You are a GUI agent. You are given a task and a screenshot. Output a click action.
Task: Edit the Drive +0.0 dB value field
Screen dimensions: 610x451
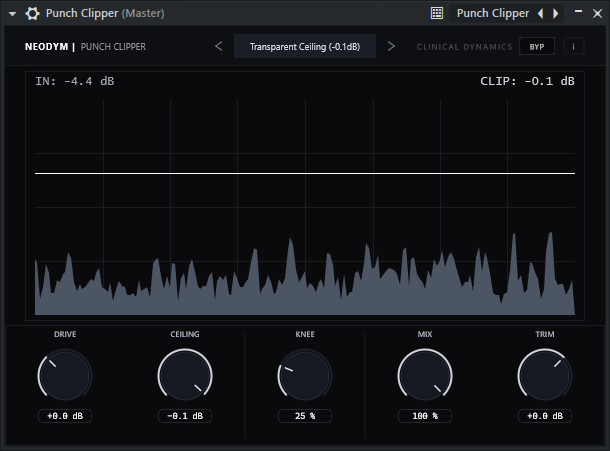(x=65, y=416)
